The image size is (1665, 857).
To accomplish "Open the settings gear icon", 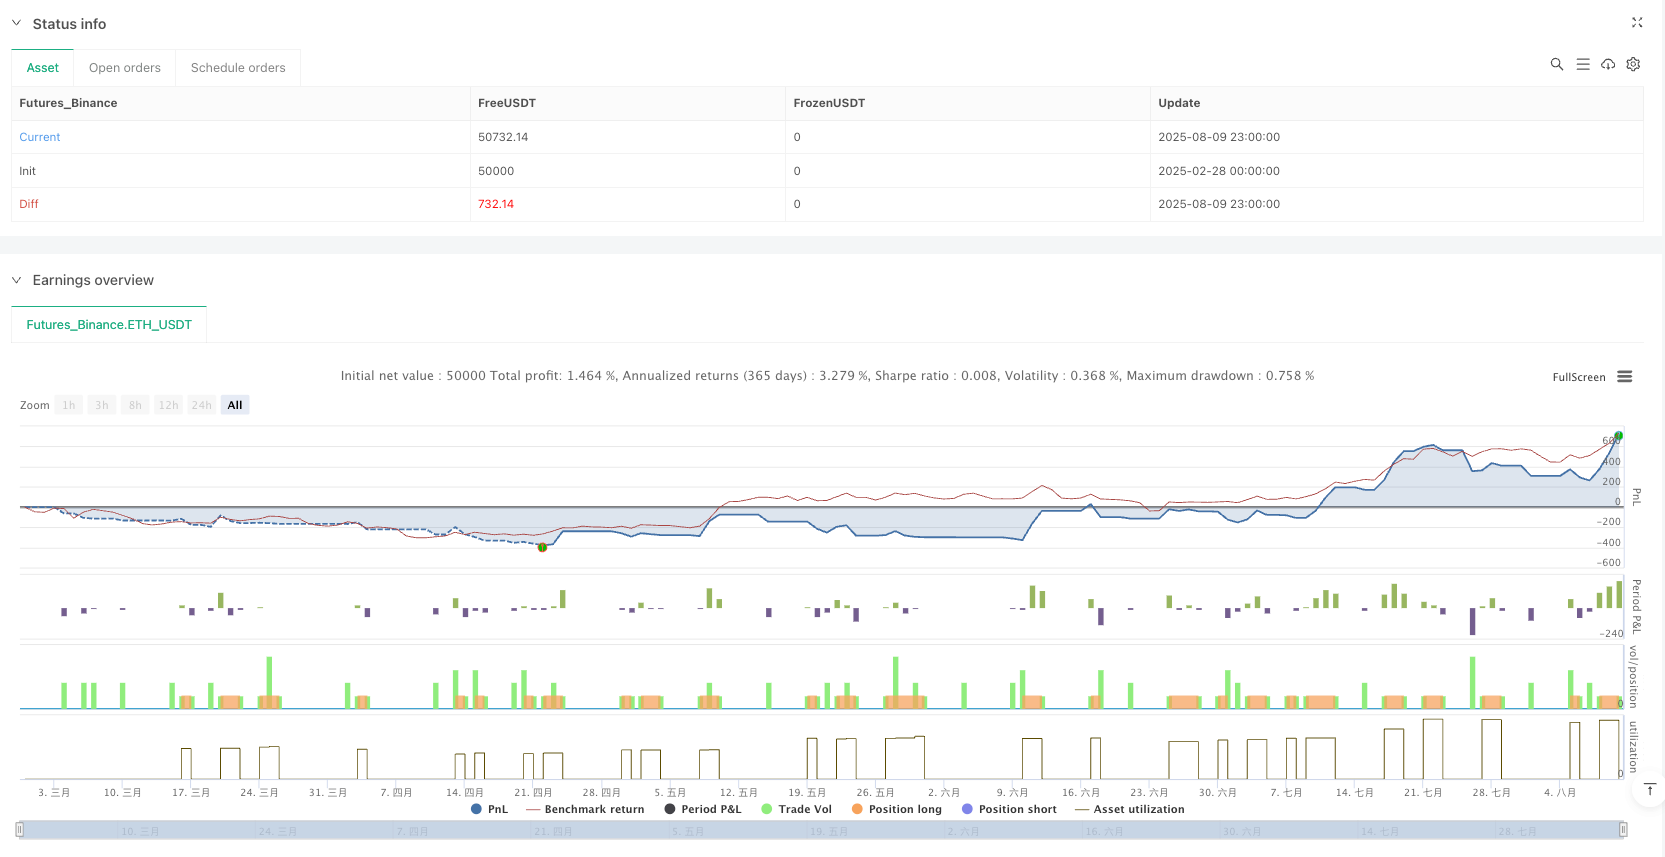I will pos(1633,64).
